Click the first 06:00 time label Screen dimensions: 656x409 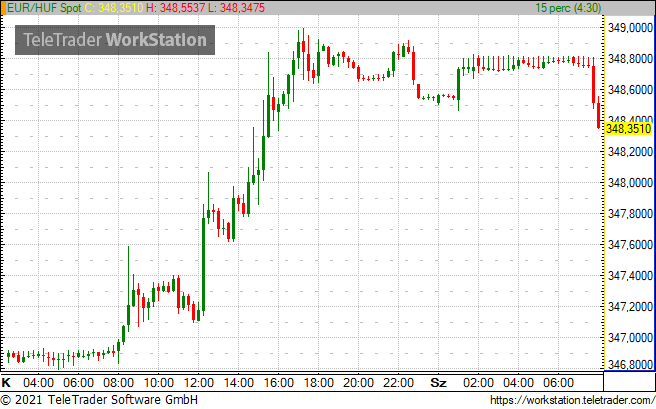point(78,382)
